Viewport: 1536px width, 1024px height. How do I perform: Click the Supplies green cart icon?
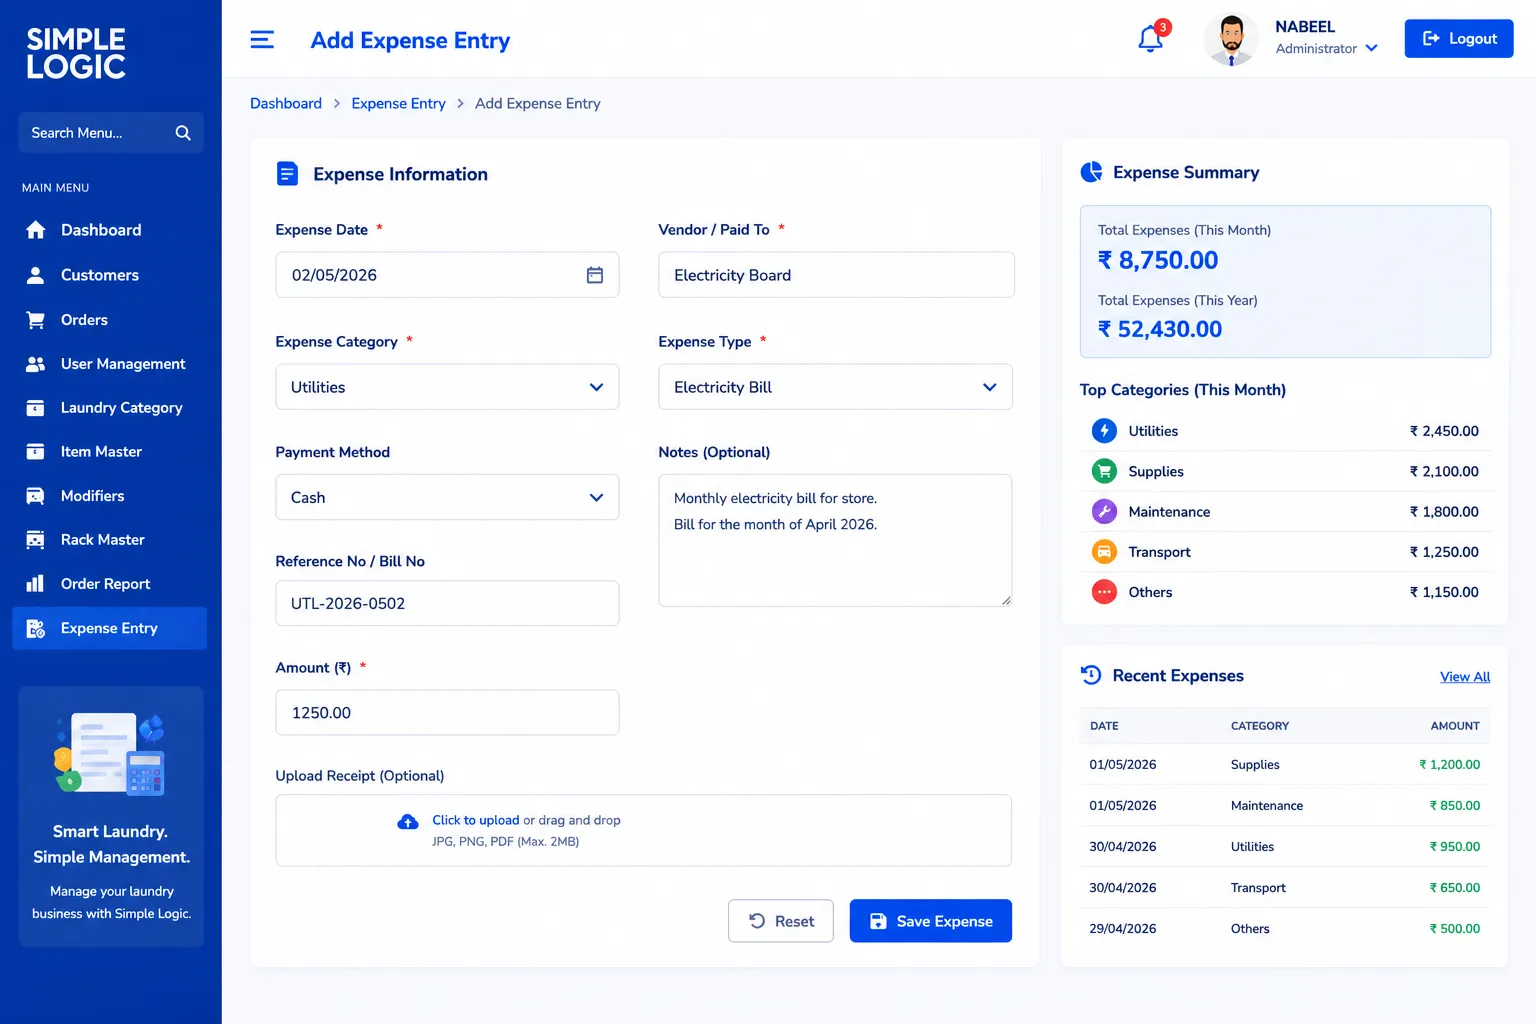1104,471
